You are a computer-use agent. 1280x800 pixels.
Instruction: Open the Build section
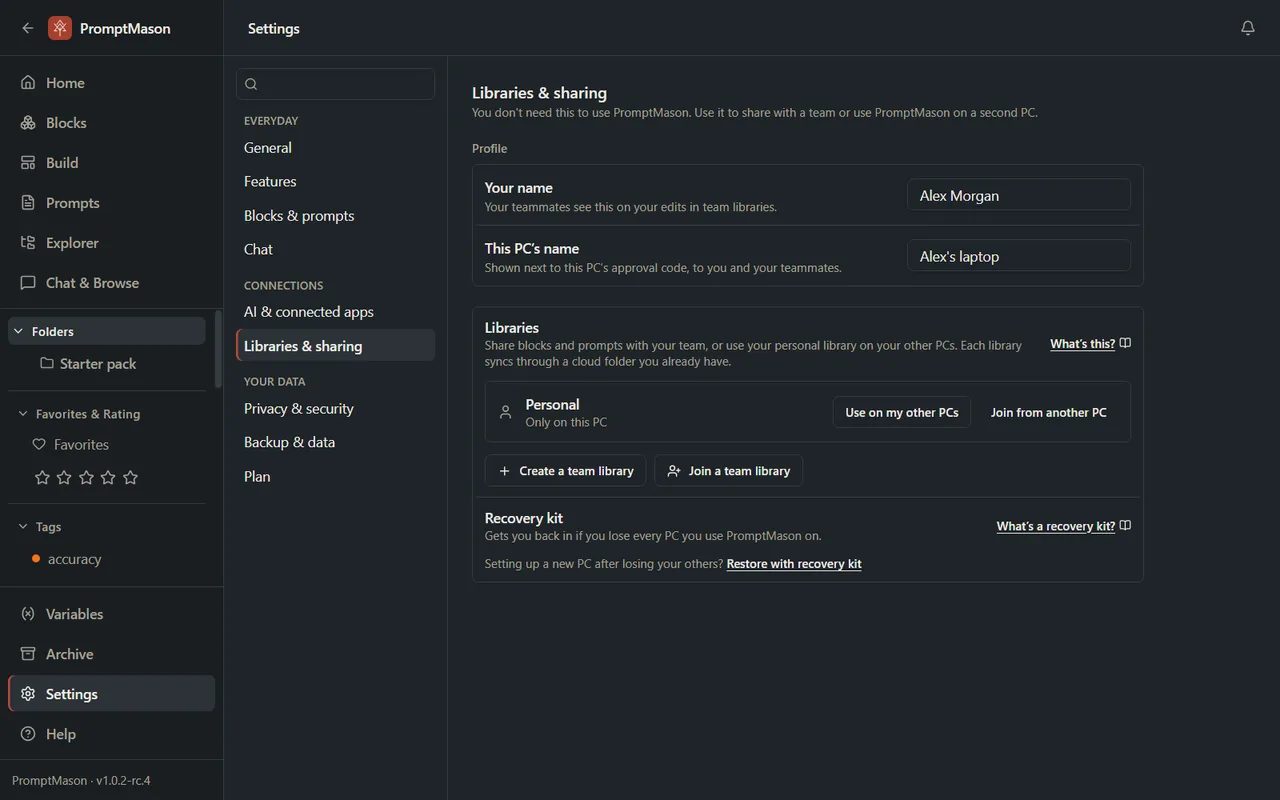[111, 163]
